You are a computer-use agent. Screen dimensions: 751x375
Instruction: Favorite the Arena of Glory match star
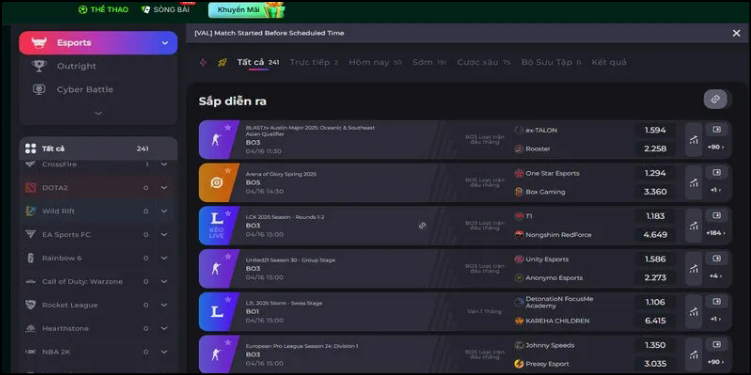(228, 170)
